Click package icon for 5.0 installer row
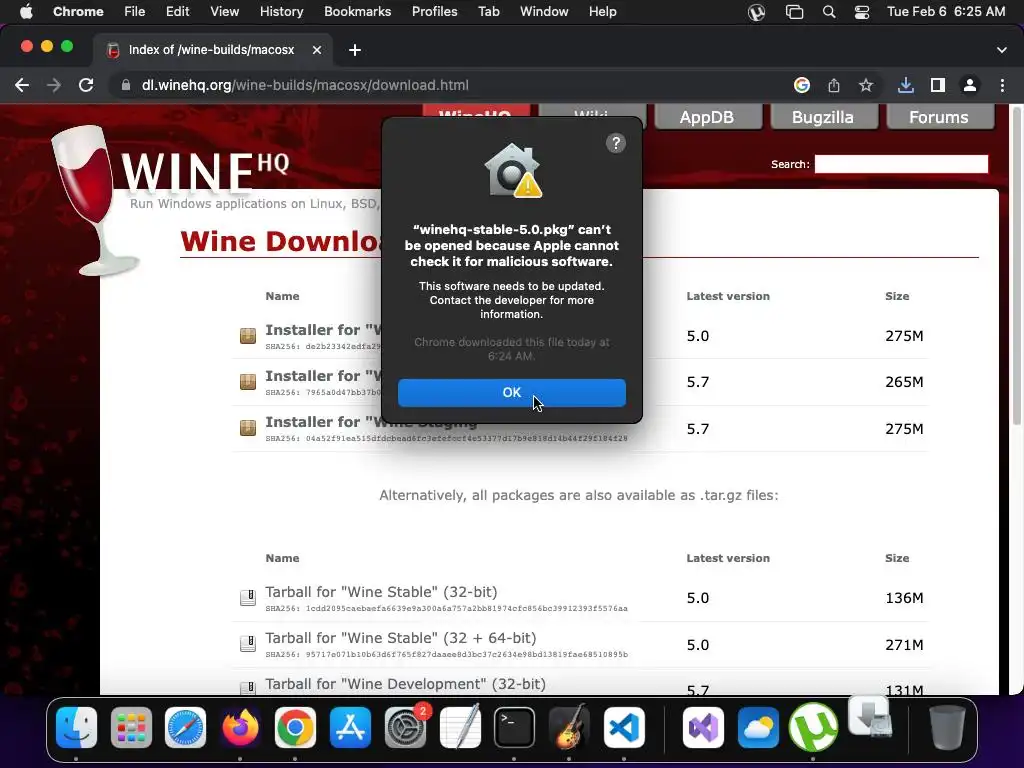The image size is (1024, 768). pos(248,336)
